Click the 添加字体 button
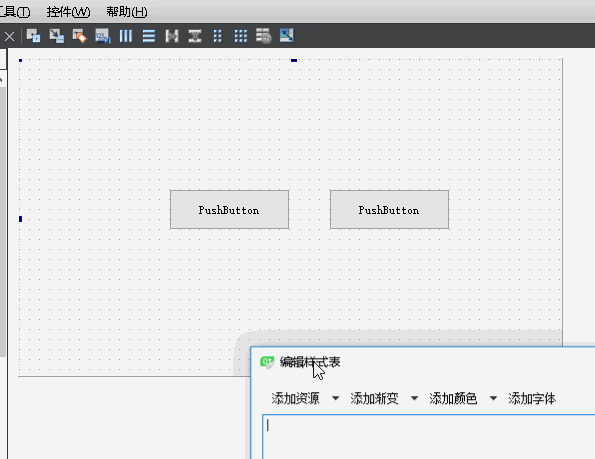 click(532, 398)
